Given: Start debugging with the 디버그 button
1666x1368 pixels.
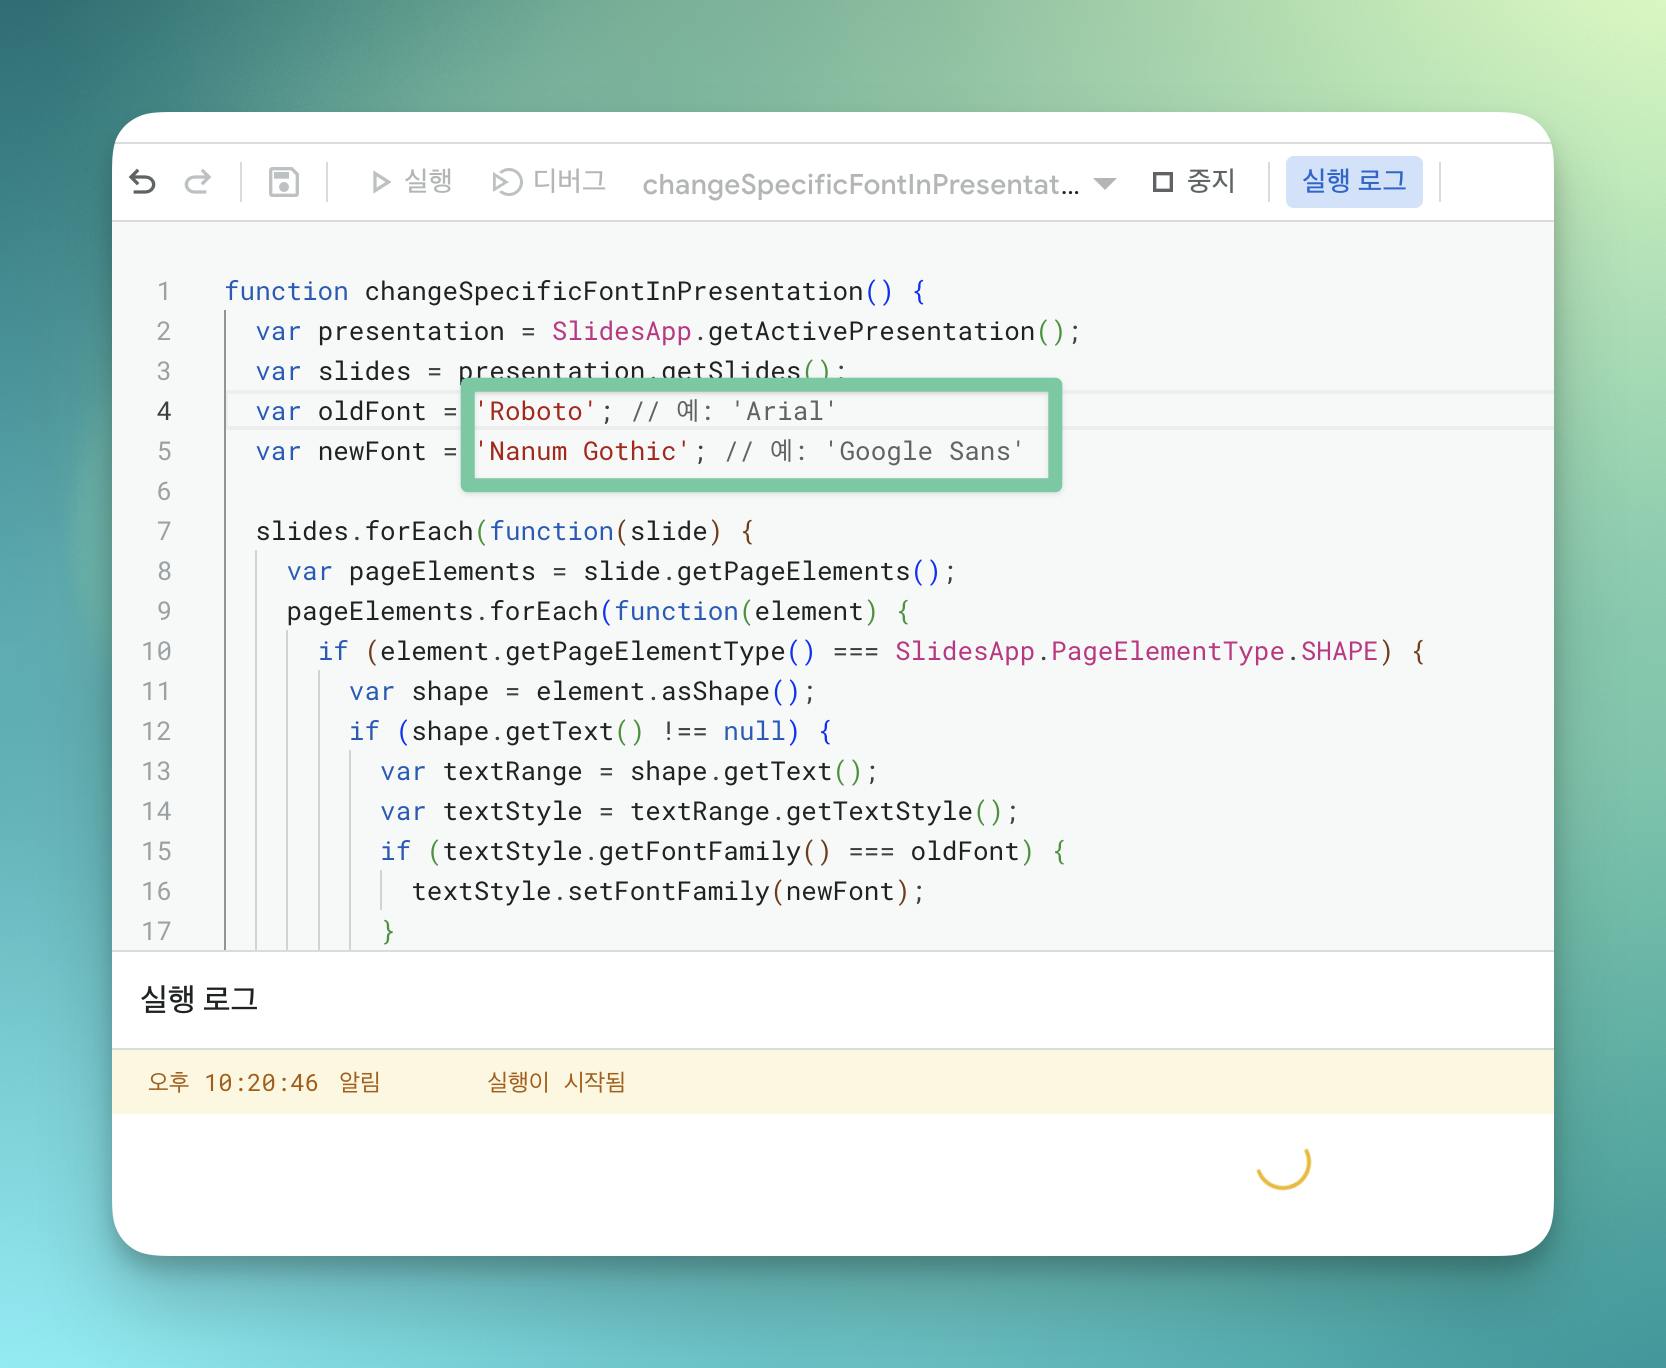Looking at the screenshot, I should 549,182.
